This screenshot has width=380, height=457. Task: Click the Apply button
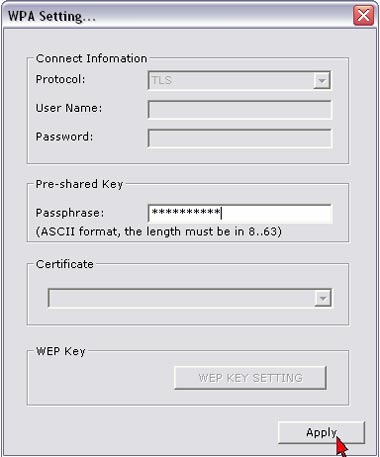click(x=321, y=432)
